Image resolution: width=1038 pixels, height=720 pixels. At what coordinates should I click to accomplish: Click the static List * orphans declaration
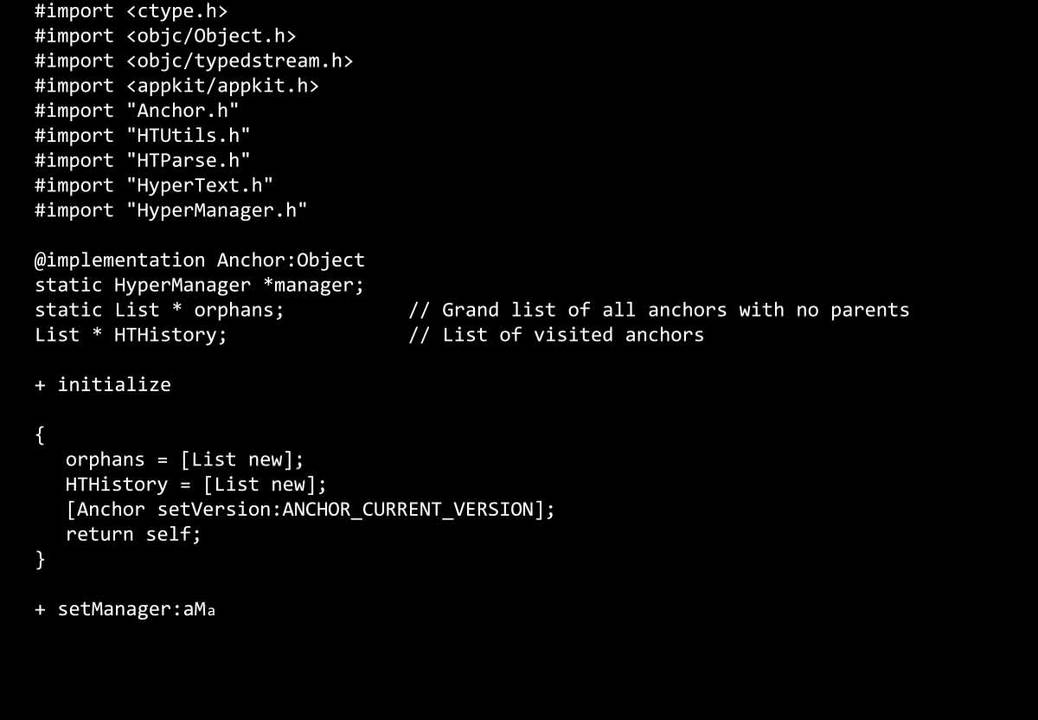pyautogui.click(x=159, y=310)
